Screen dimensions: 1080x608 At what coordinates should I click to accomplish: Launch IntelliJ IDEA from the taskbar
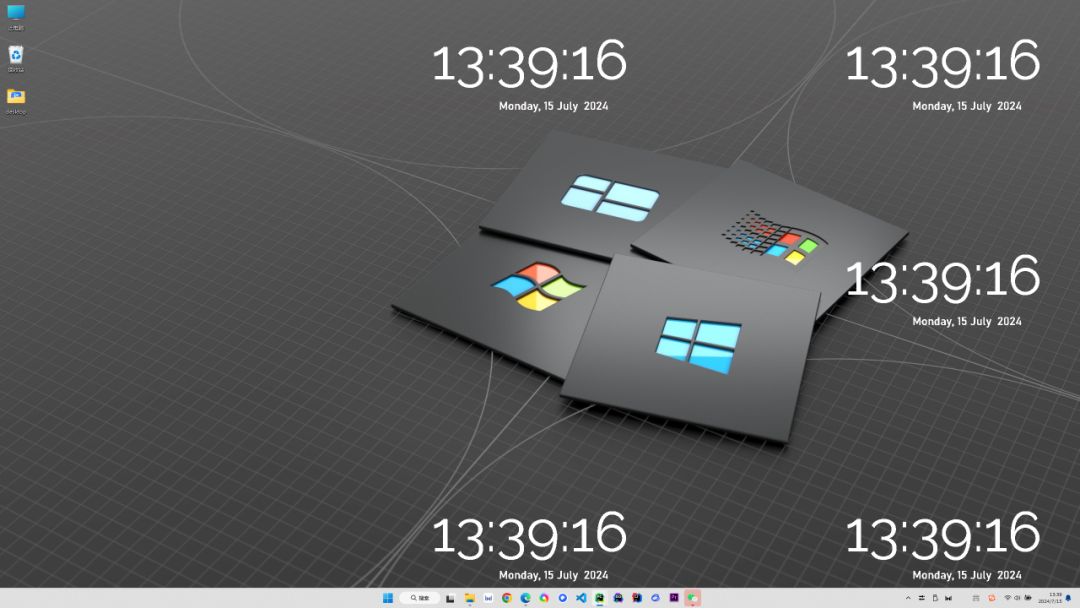[x=636, y=598]
